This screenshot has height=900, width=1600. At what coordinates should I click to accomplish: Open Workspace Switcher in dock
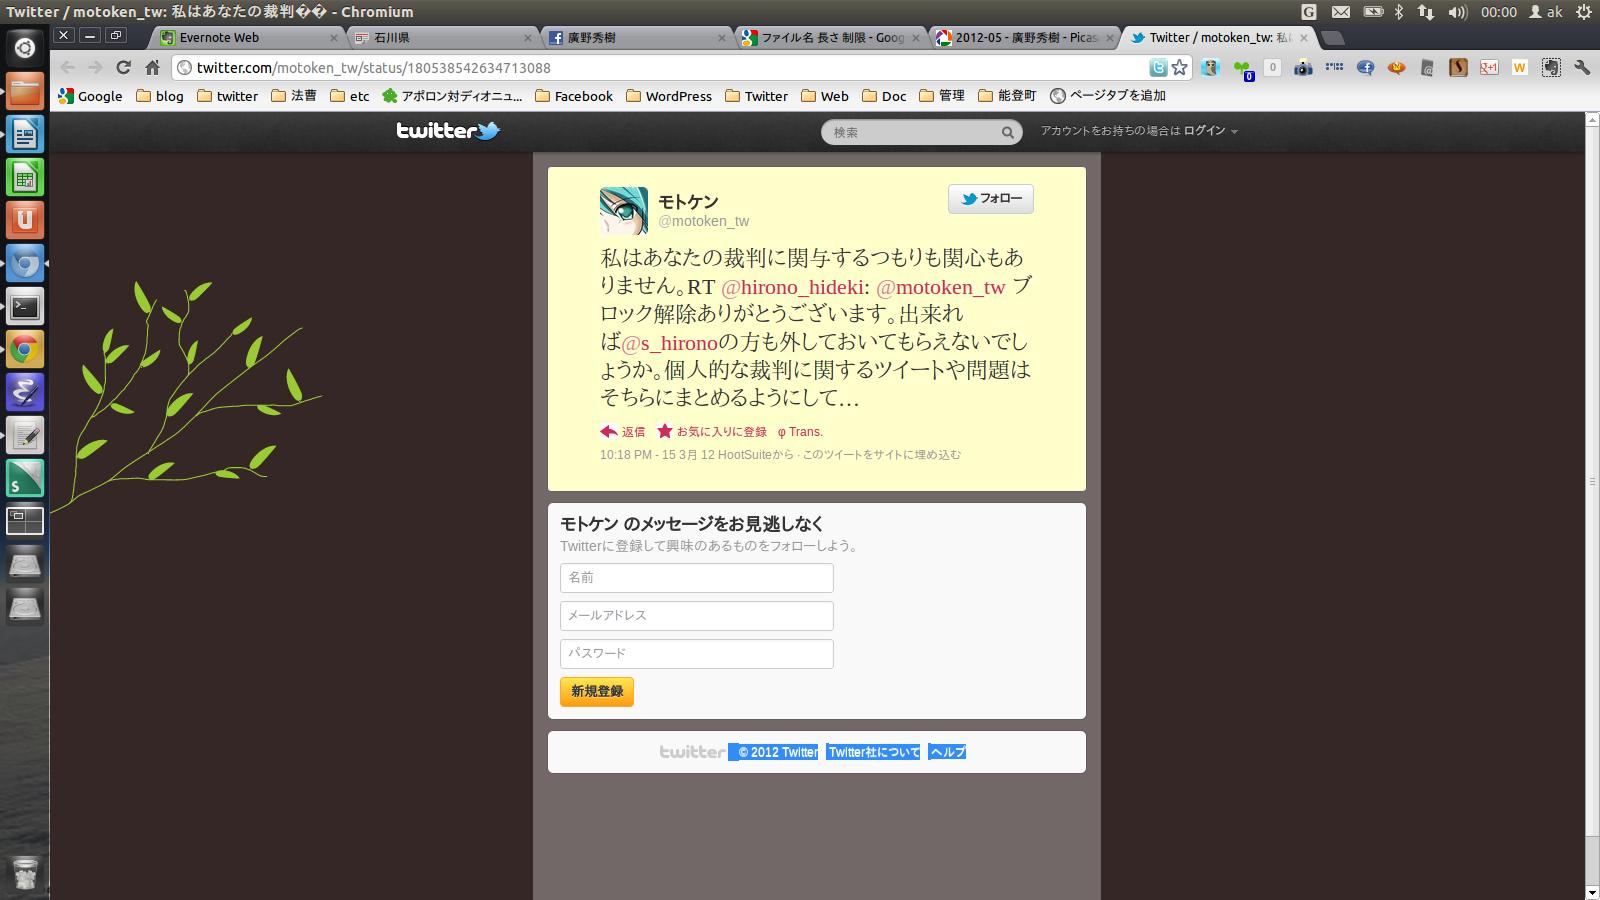click(x=25, y=521)
